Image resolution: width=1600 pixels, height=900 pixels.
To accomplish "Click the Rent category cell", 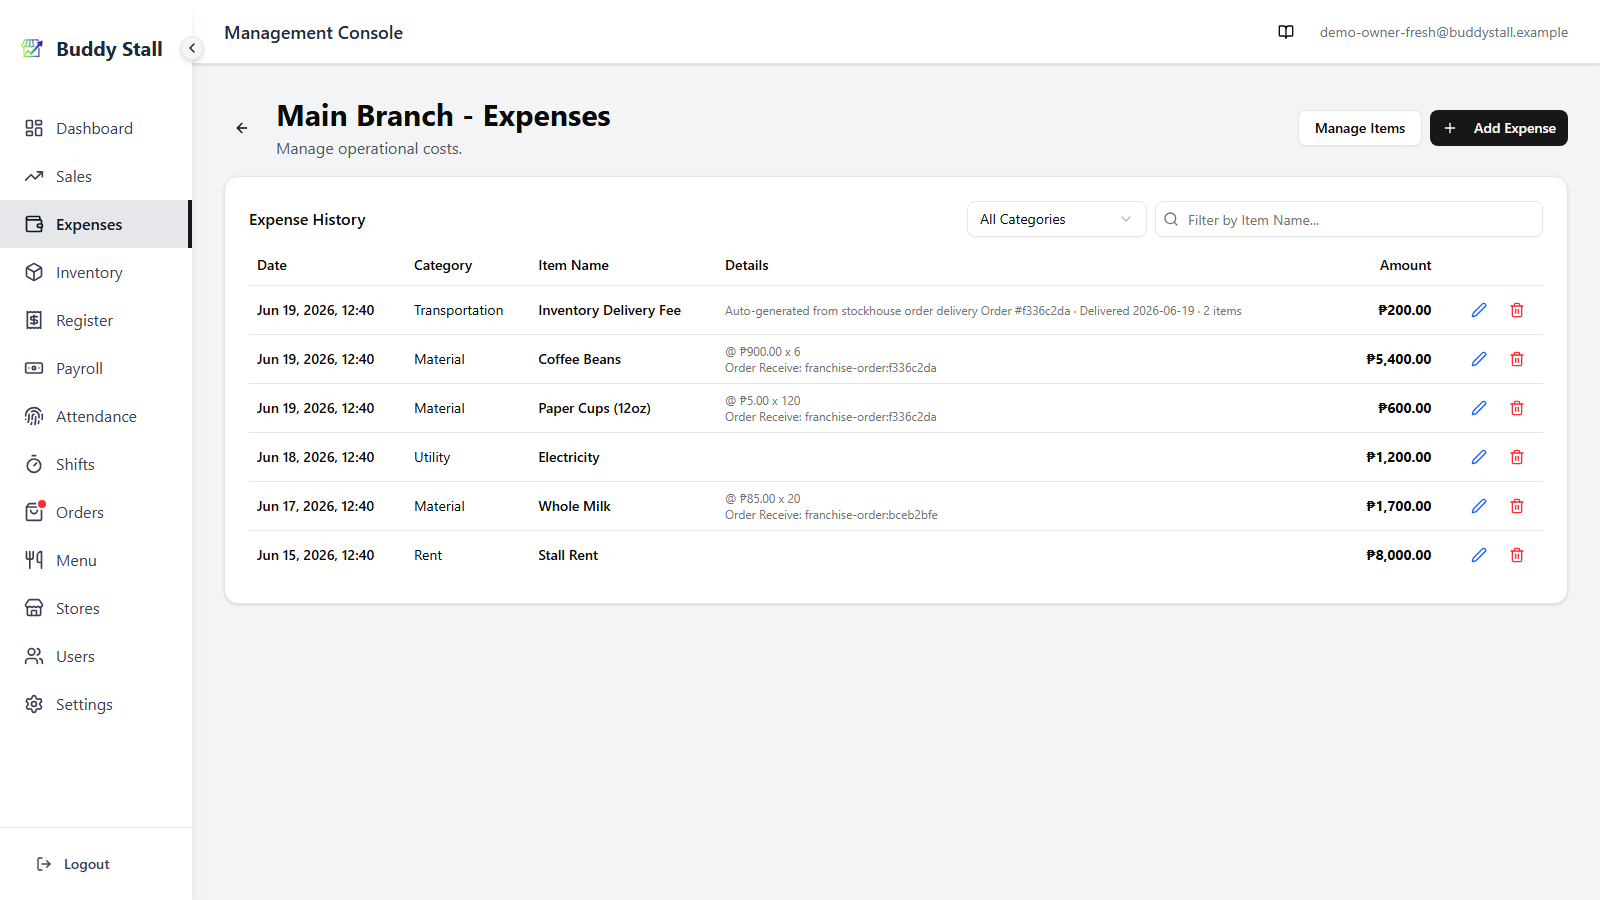I will [428, 555].
